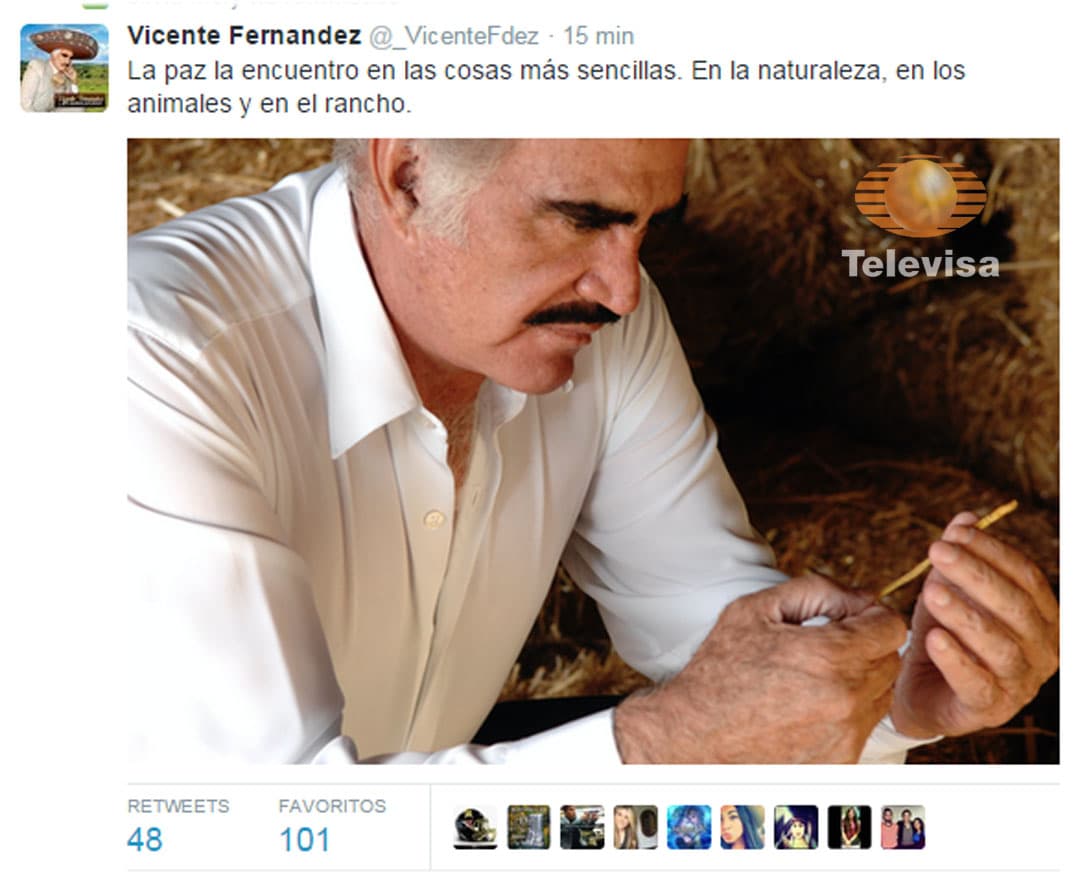Click the blue glowing artwork avatar
Image resolution: width=1080 pixels, height=877 pixels.
[689, 827]
